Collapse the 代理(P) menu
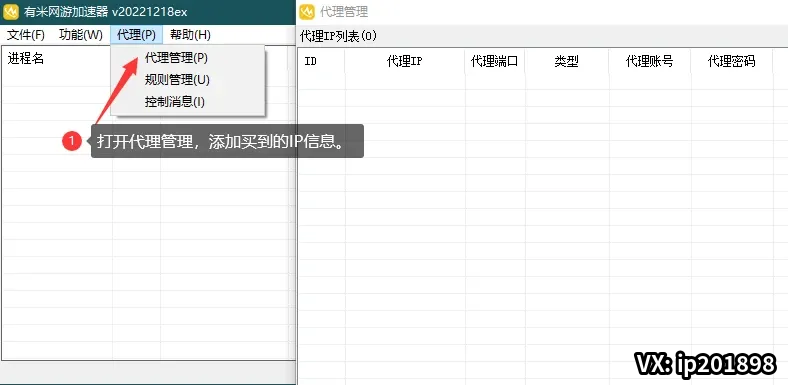Screen dimensions: 788x385 (136, 35)
